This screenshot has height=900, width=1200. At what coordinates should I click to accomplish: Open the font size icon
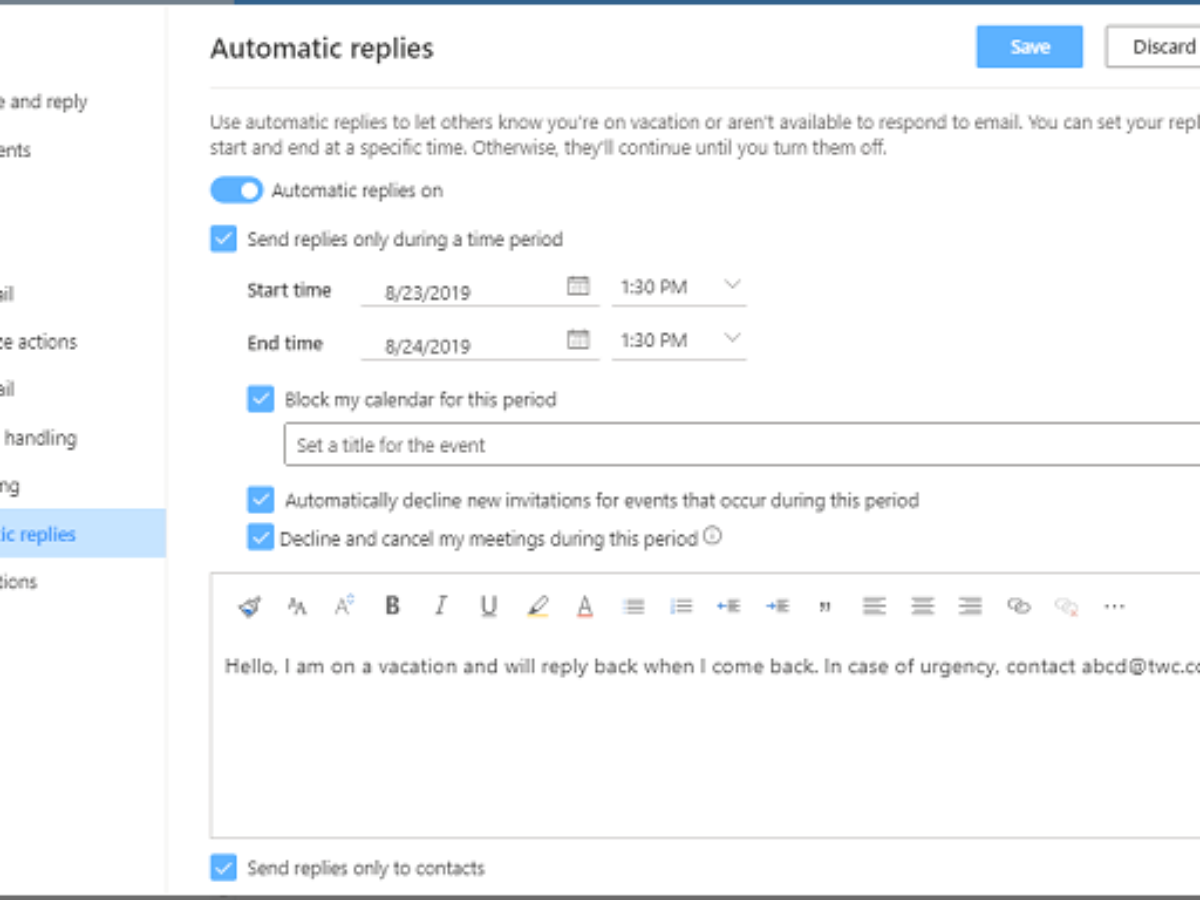(x=344, y=606)
